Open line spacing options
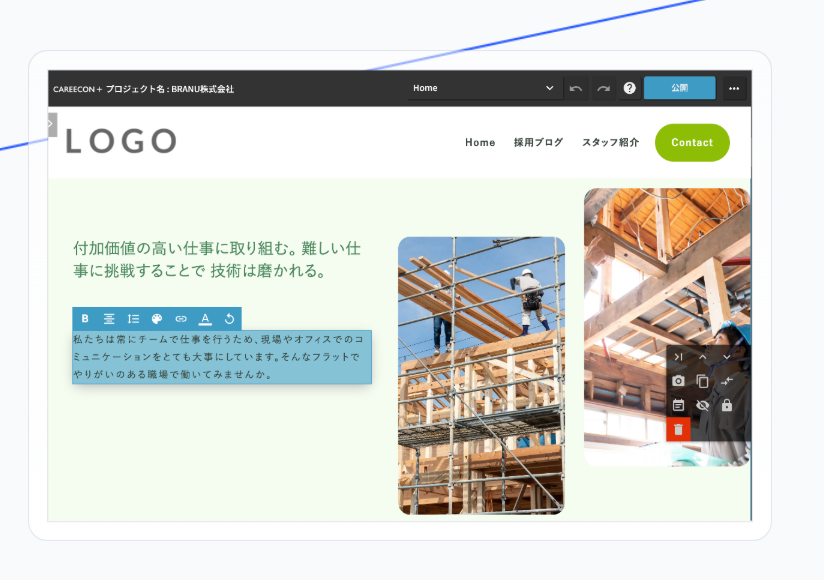 click(x=133, y=319)
